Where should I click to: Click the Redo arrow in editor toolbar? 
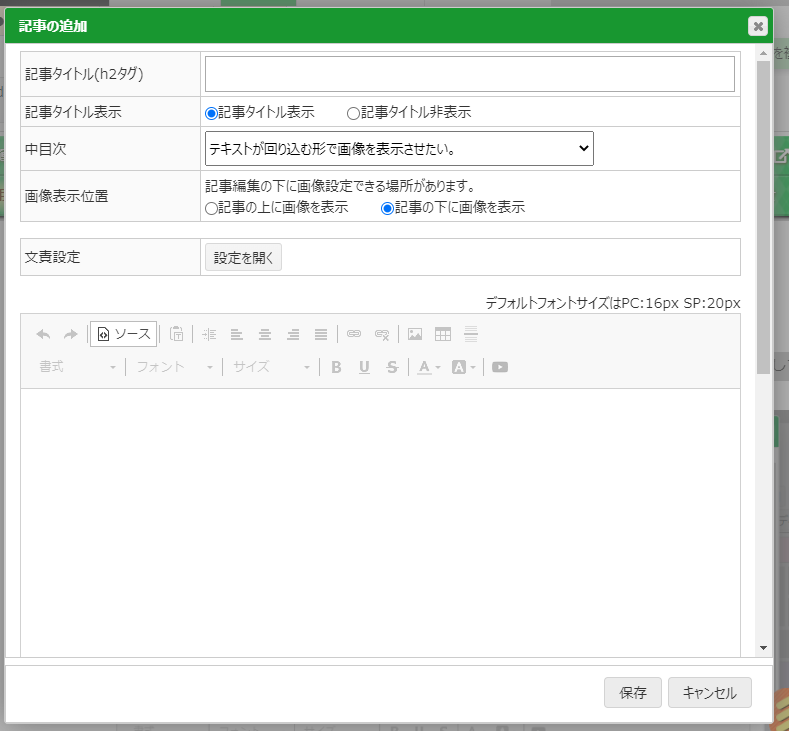click(x=71, y=334)
